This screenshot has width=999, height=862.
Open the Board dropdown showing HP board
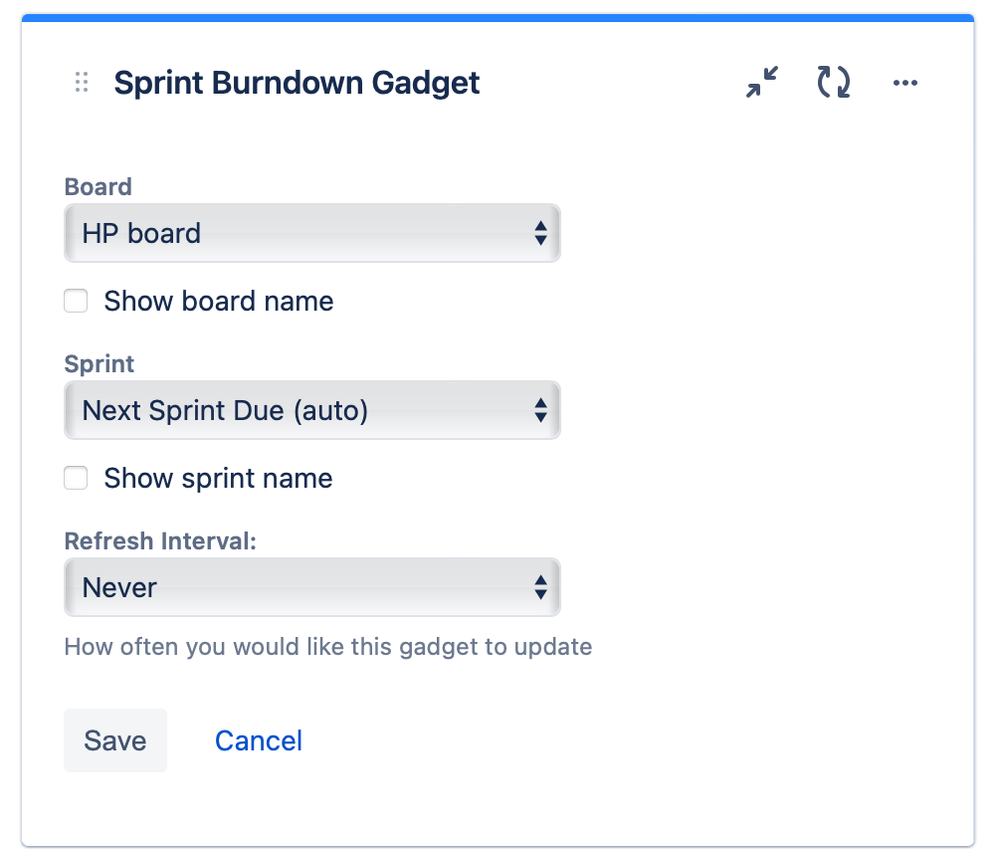click(x=312, y=233)
